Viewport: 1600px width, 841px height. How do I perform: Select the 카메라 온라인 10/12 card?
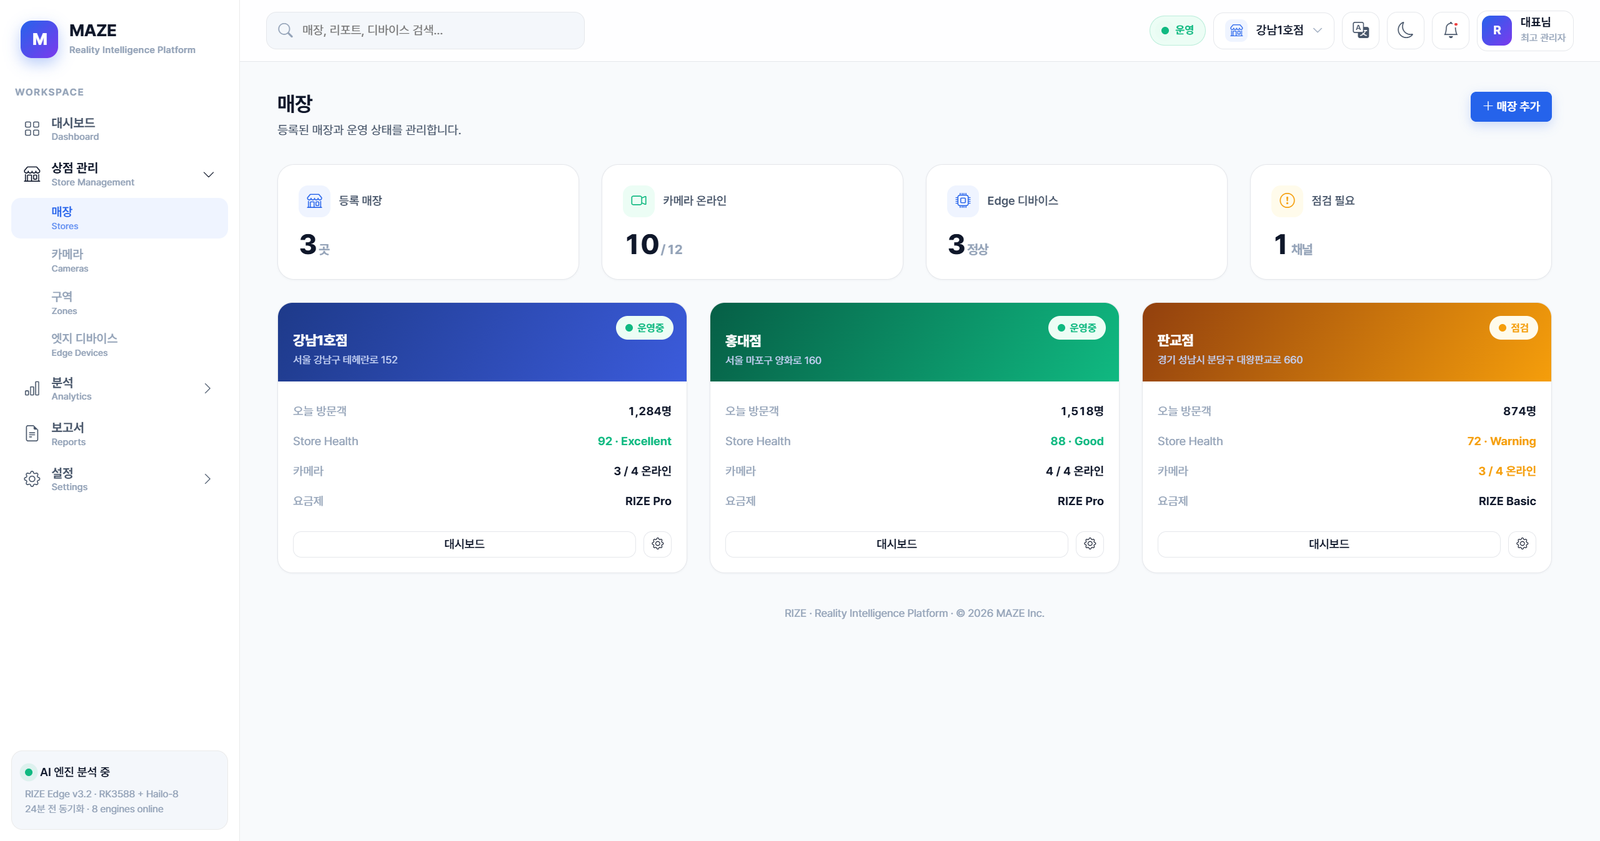752,222
